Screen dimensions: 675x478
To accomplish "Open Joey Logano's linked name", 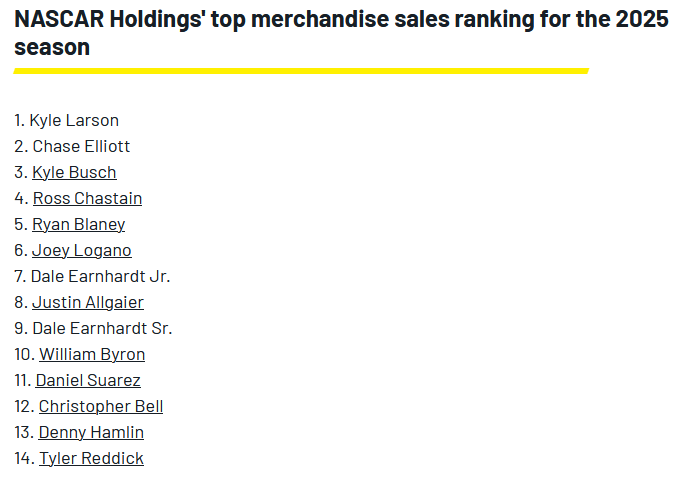I will coord(81,250).
